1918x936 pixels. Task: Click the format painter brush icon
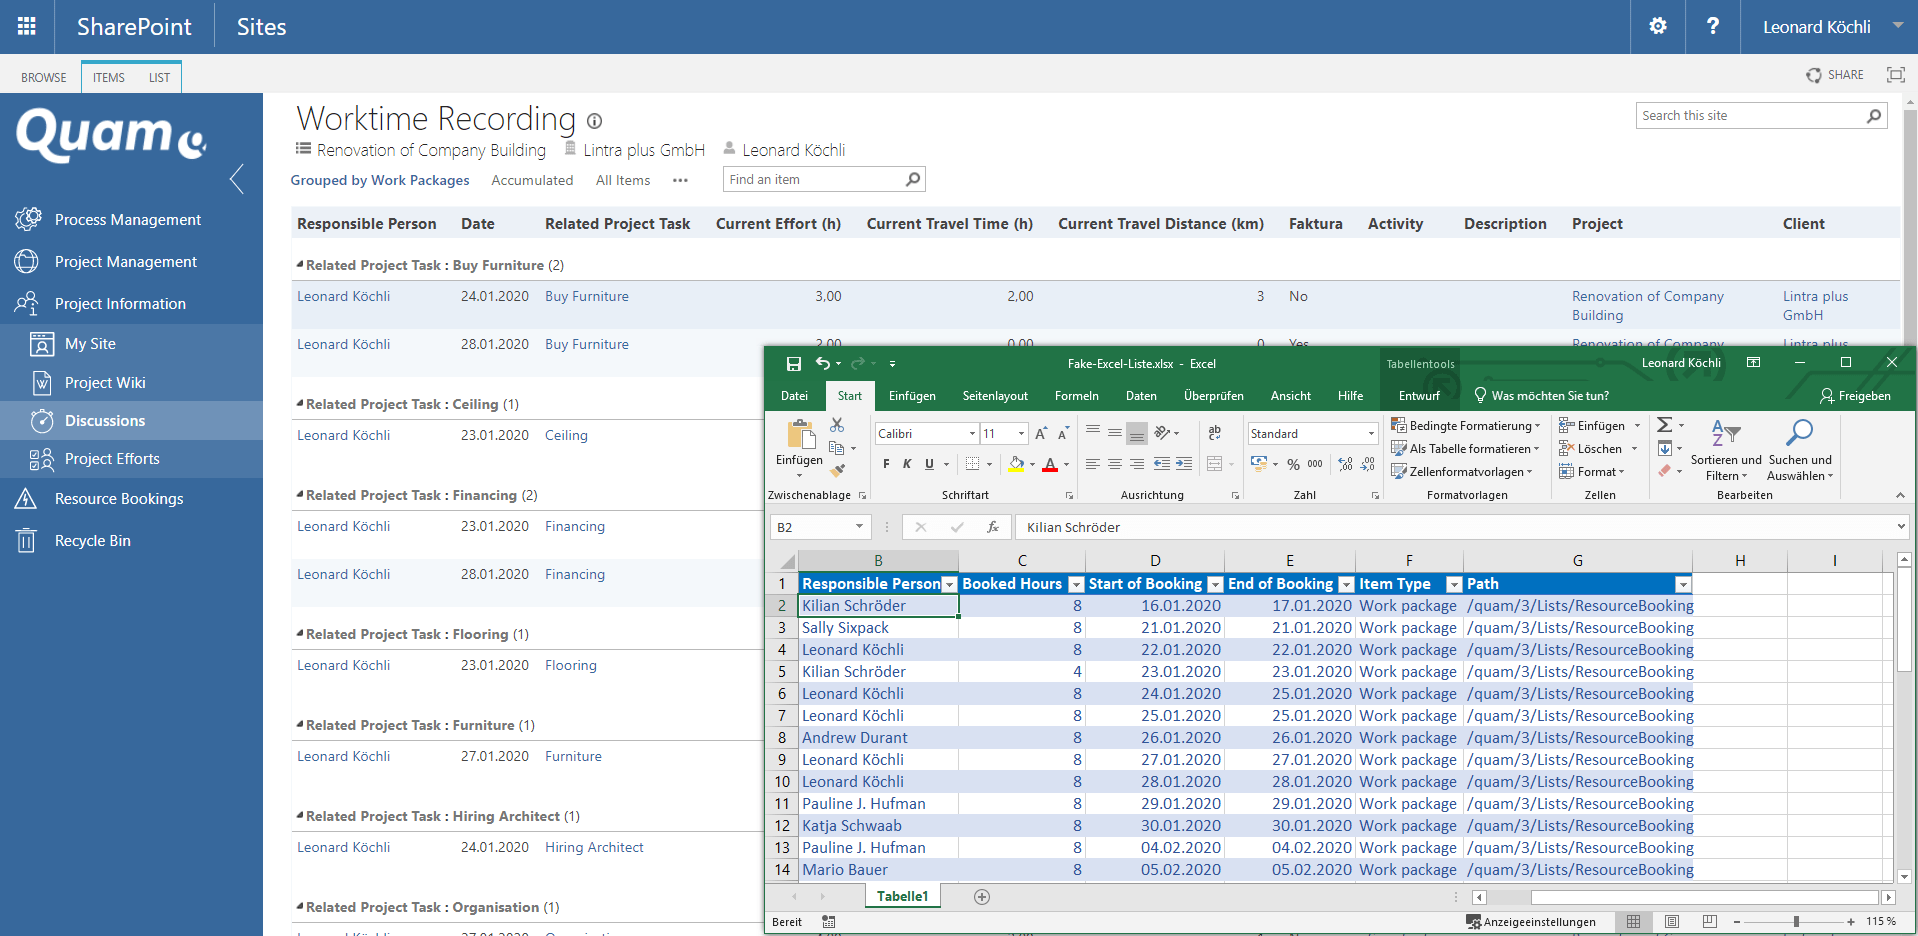click(838, 470)
